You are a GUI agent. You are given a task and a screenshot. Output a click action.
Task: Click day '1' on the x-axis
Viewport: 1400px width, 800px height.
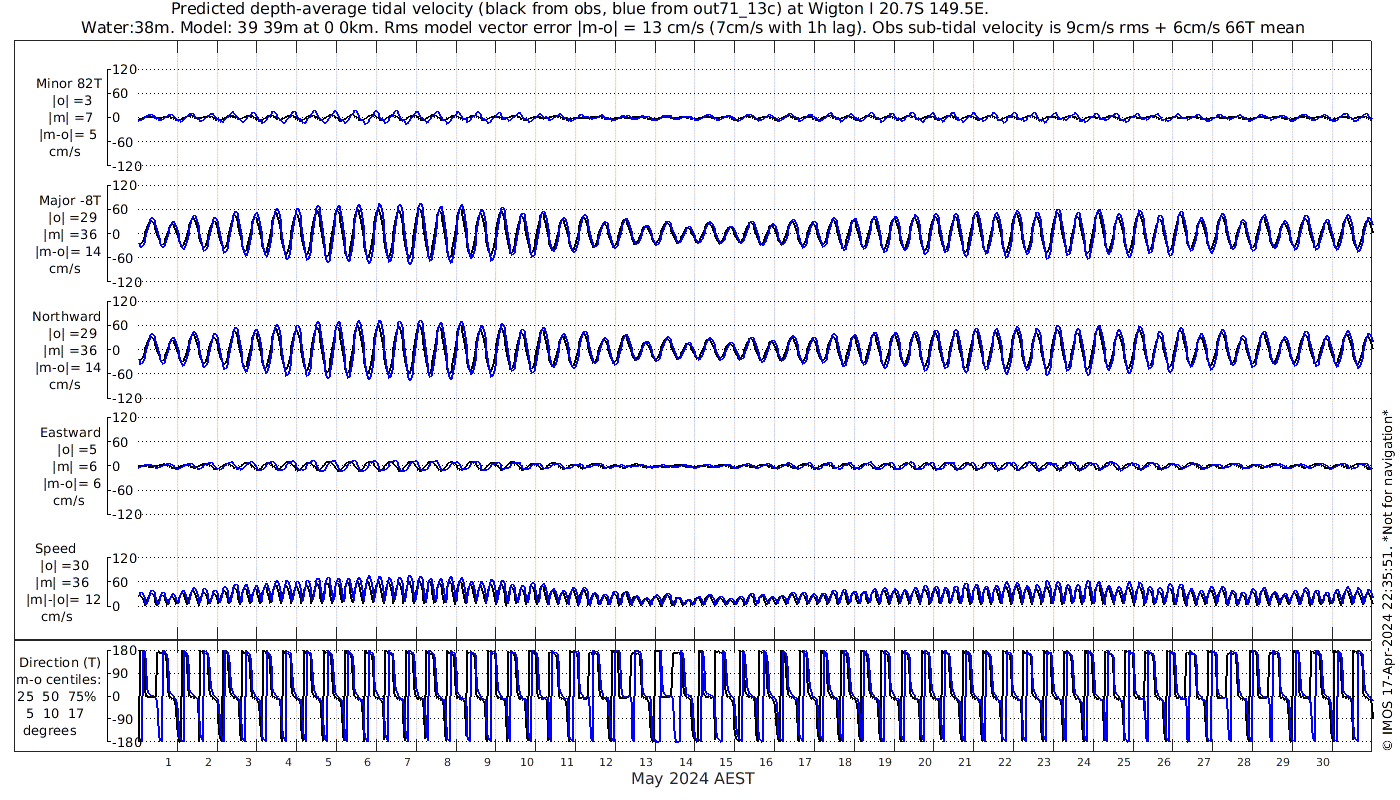coord(168,762)
